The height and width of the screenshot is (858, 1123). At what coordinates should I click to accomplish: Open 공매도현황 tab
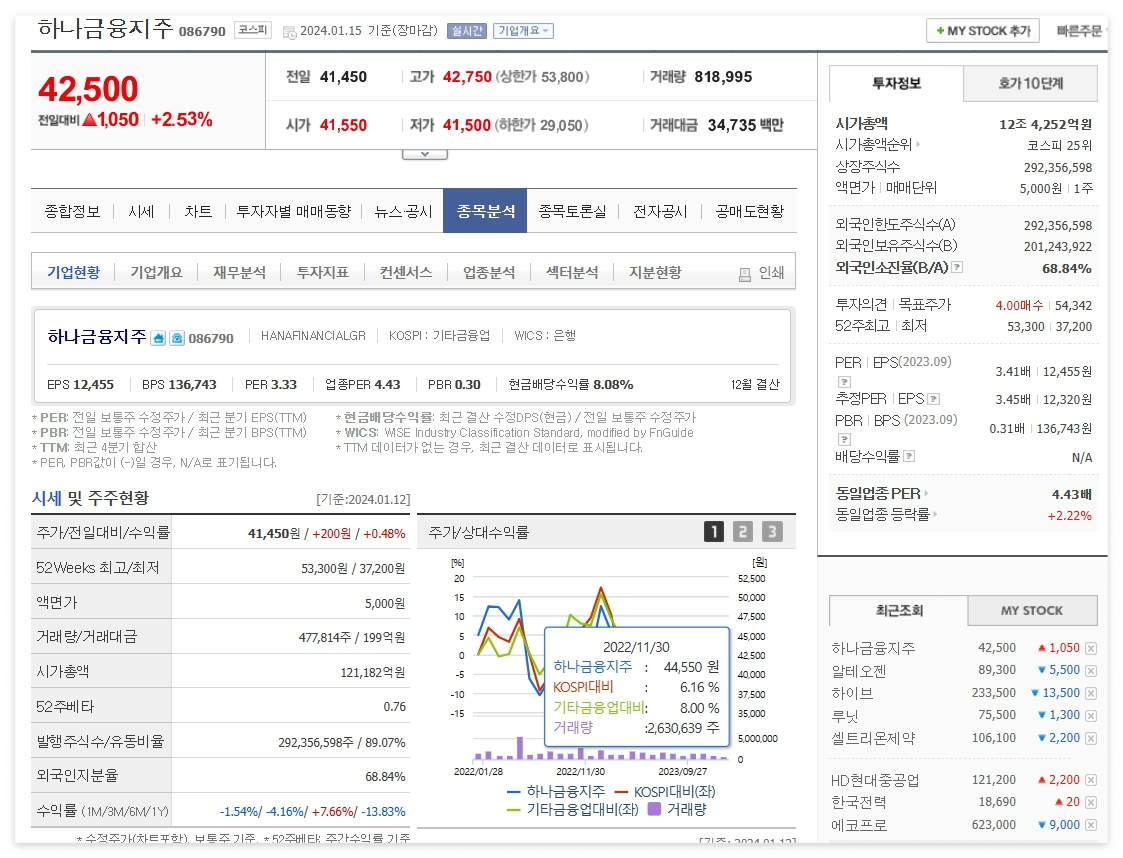pos(750,211)
